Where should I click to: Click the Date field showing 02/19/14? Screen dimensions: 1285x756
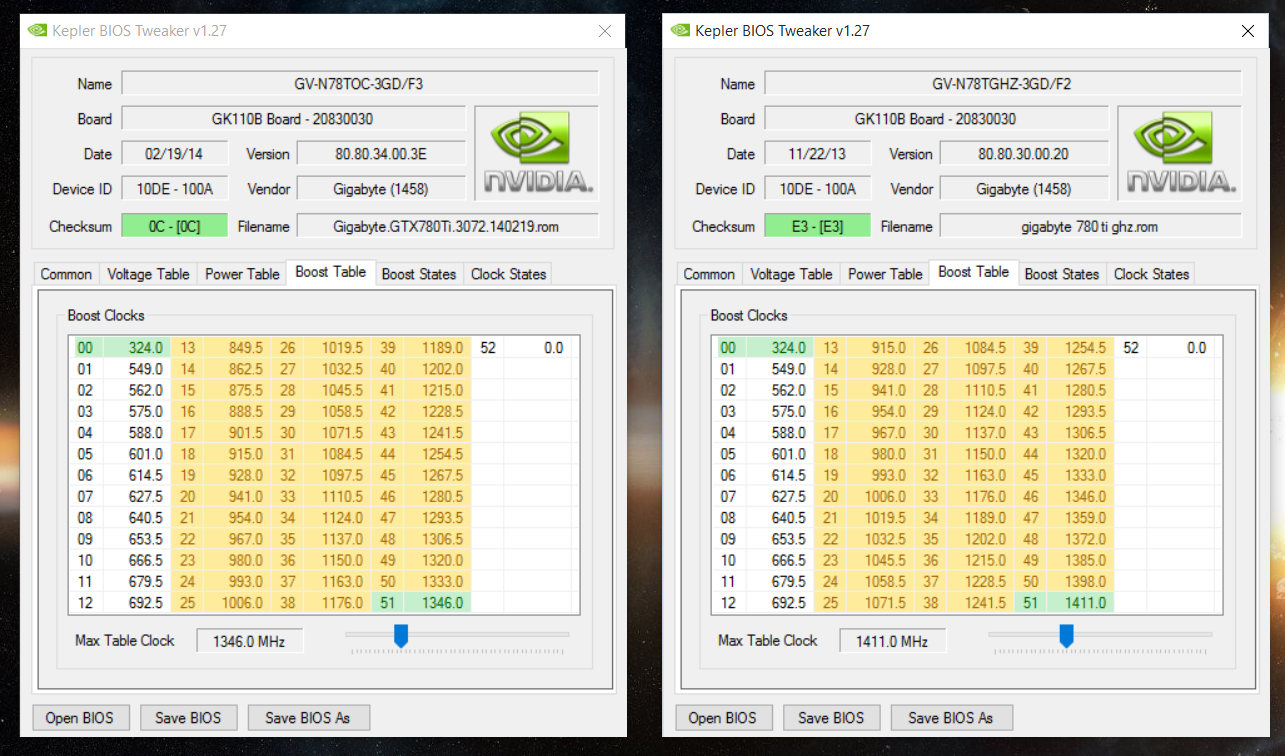click(175, 154)
